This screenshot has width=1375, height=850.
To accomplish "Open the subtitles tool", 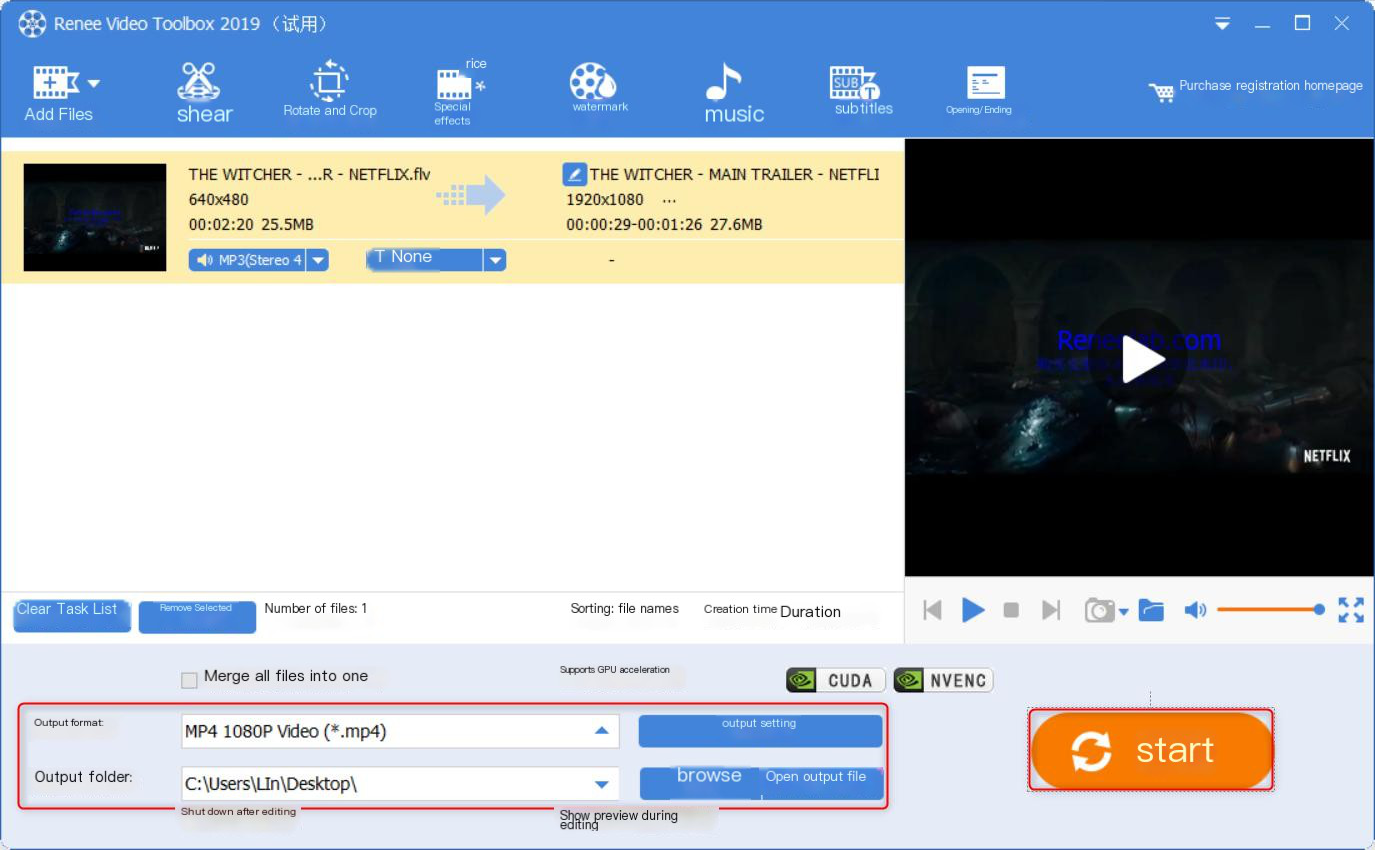I will tap(862, 92).
